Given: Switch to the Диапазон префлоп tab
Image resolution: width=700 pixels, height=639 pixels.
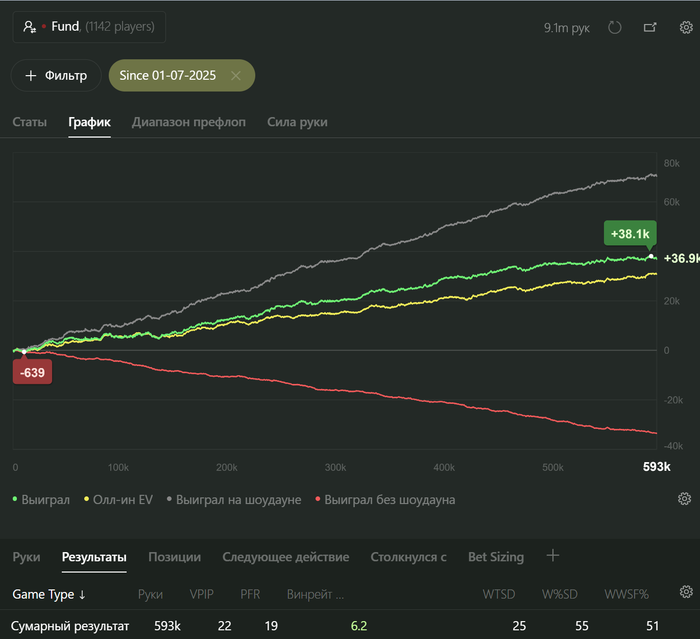Looking at the screenshot, I should (x=189, y=122).
